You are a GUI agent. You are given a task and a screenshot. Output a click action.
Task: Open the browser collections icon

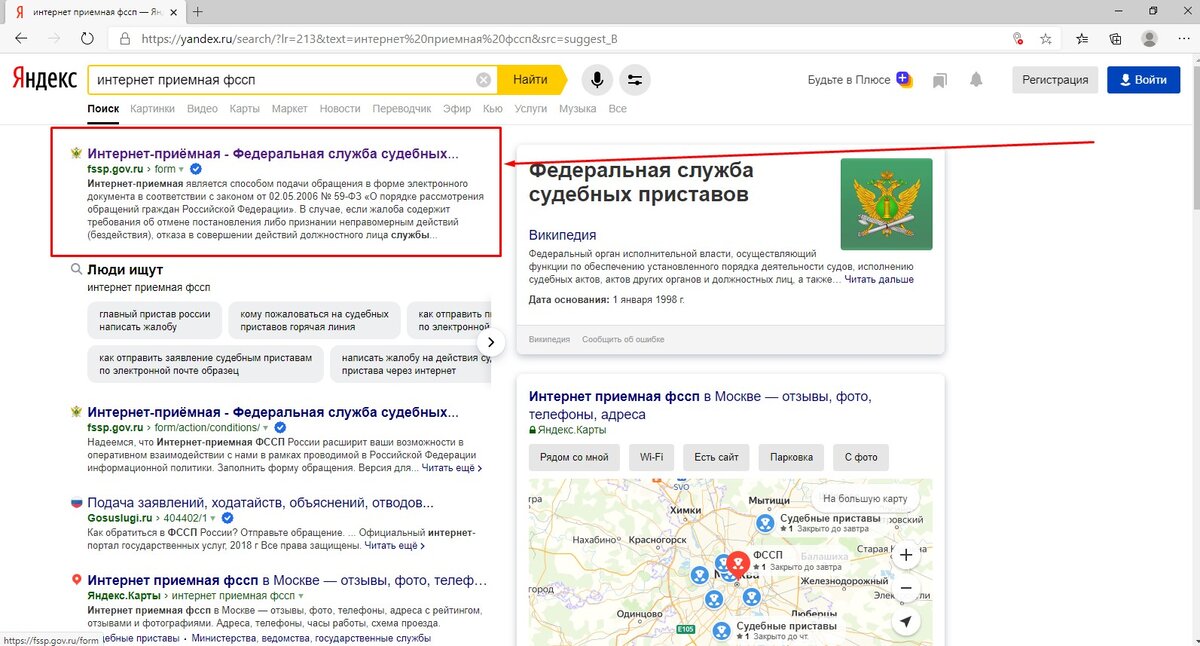1115,39
